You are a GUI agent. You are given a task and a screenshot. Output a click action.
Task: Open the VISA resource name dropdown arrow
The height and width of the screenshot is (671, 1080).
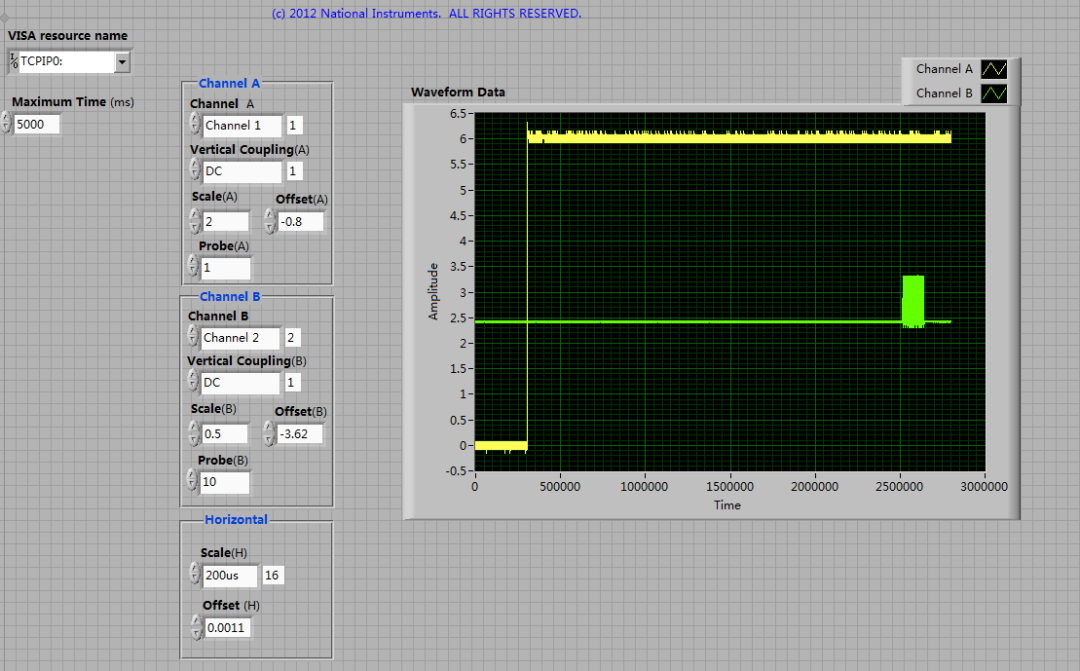pyautogui.click(x=122, y=62)
